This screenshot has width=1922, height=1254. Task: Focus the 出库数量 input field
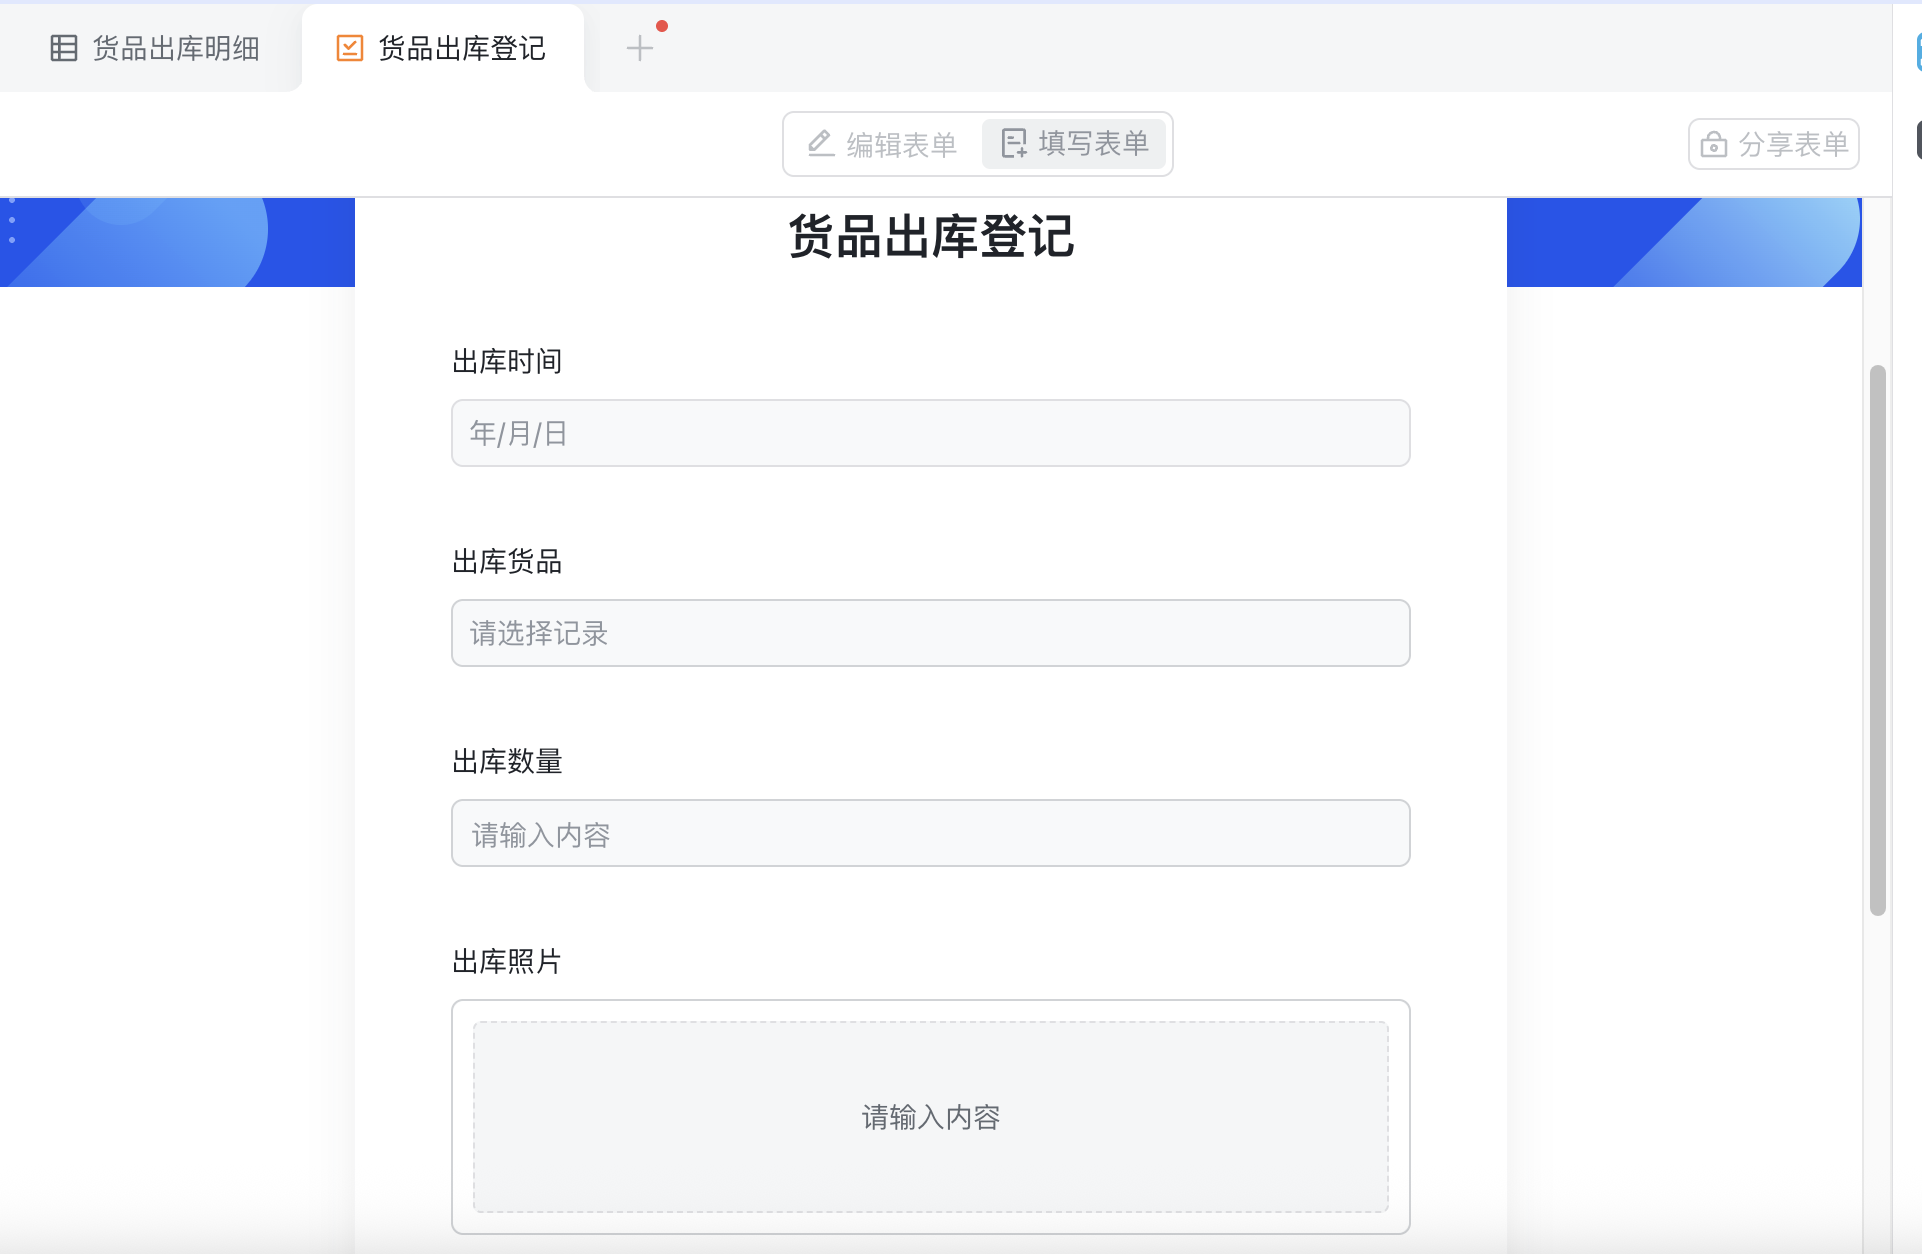(x=930, y=833)
